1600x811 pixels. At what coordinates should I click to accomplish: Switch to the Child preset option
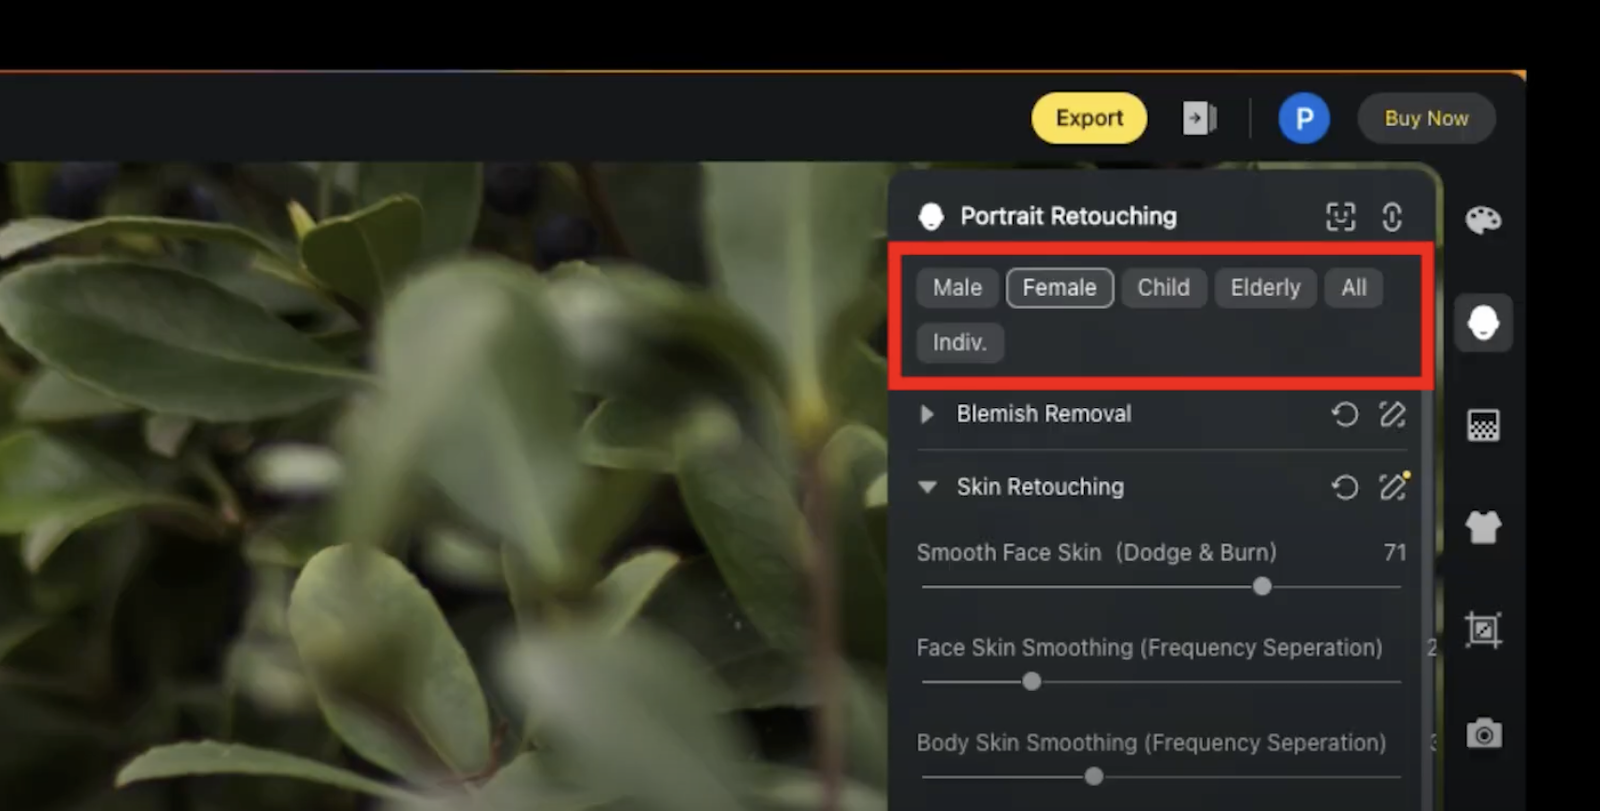point(1163,287)
